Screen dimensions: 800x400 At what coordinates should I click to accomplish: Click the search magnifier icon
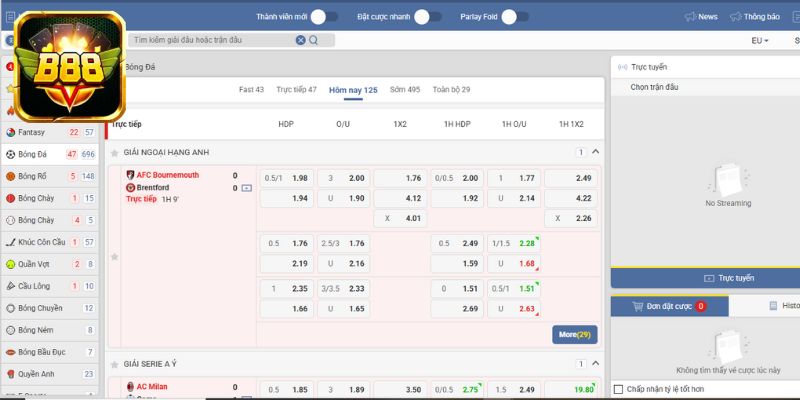(x=313, y=40)
